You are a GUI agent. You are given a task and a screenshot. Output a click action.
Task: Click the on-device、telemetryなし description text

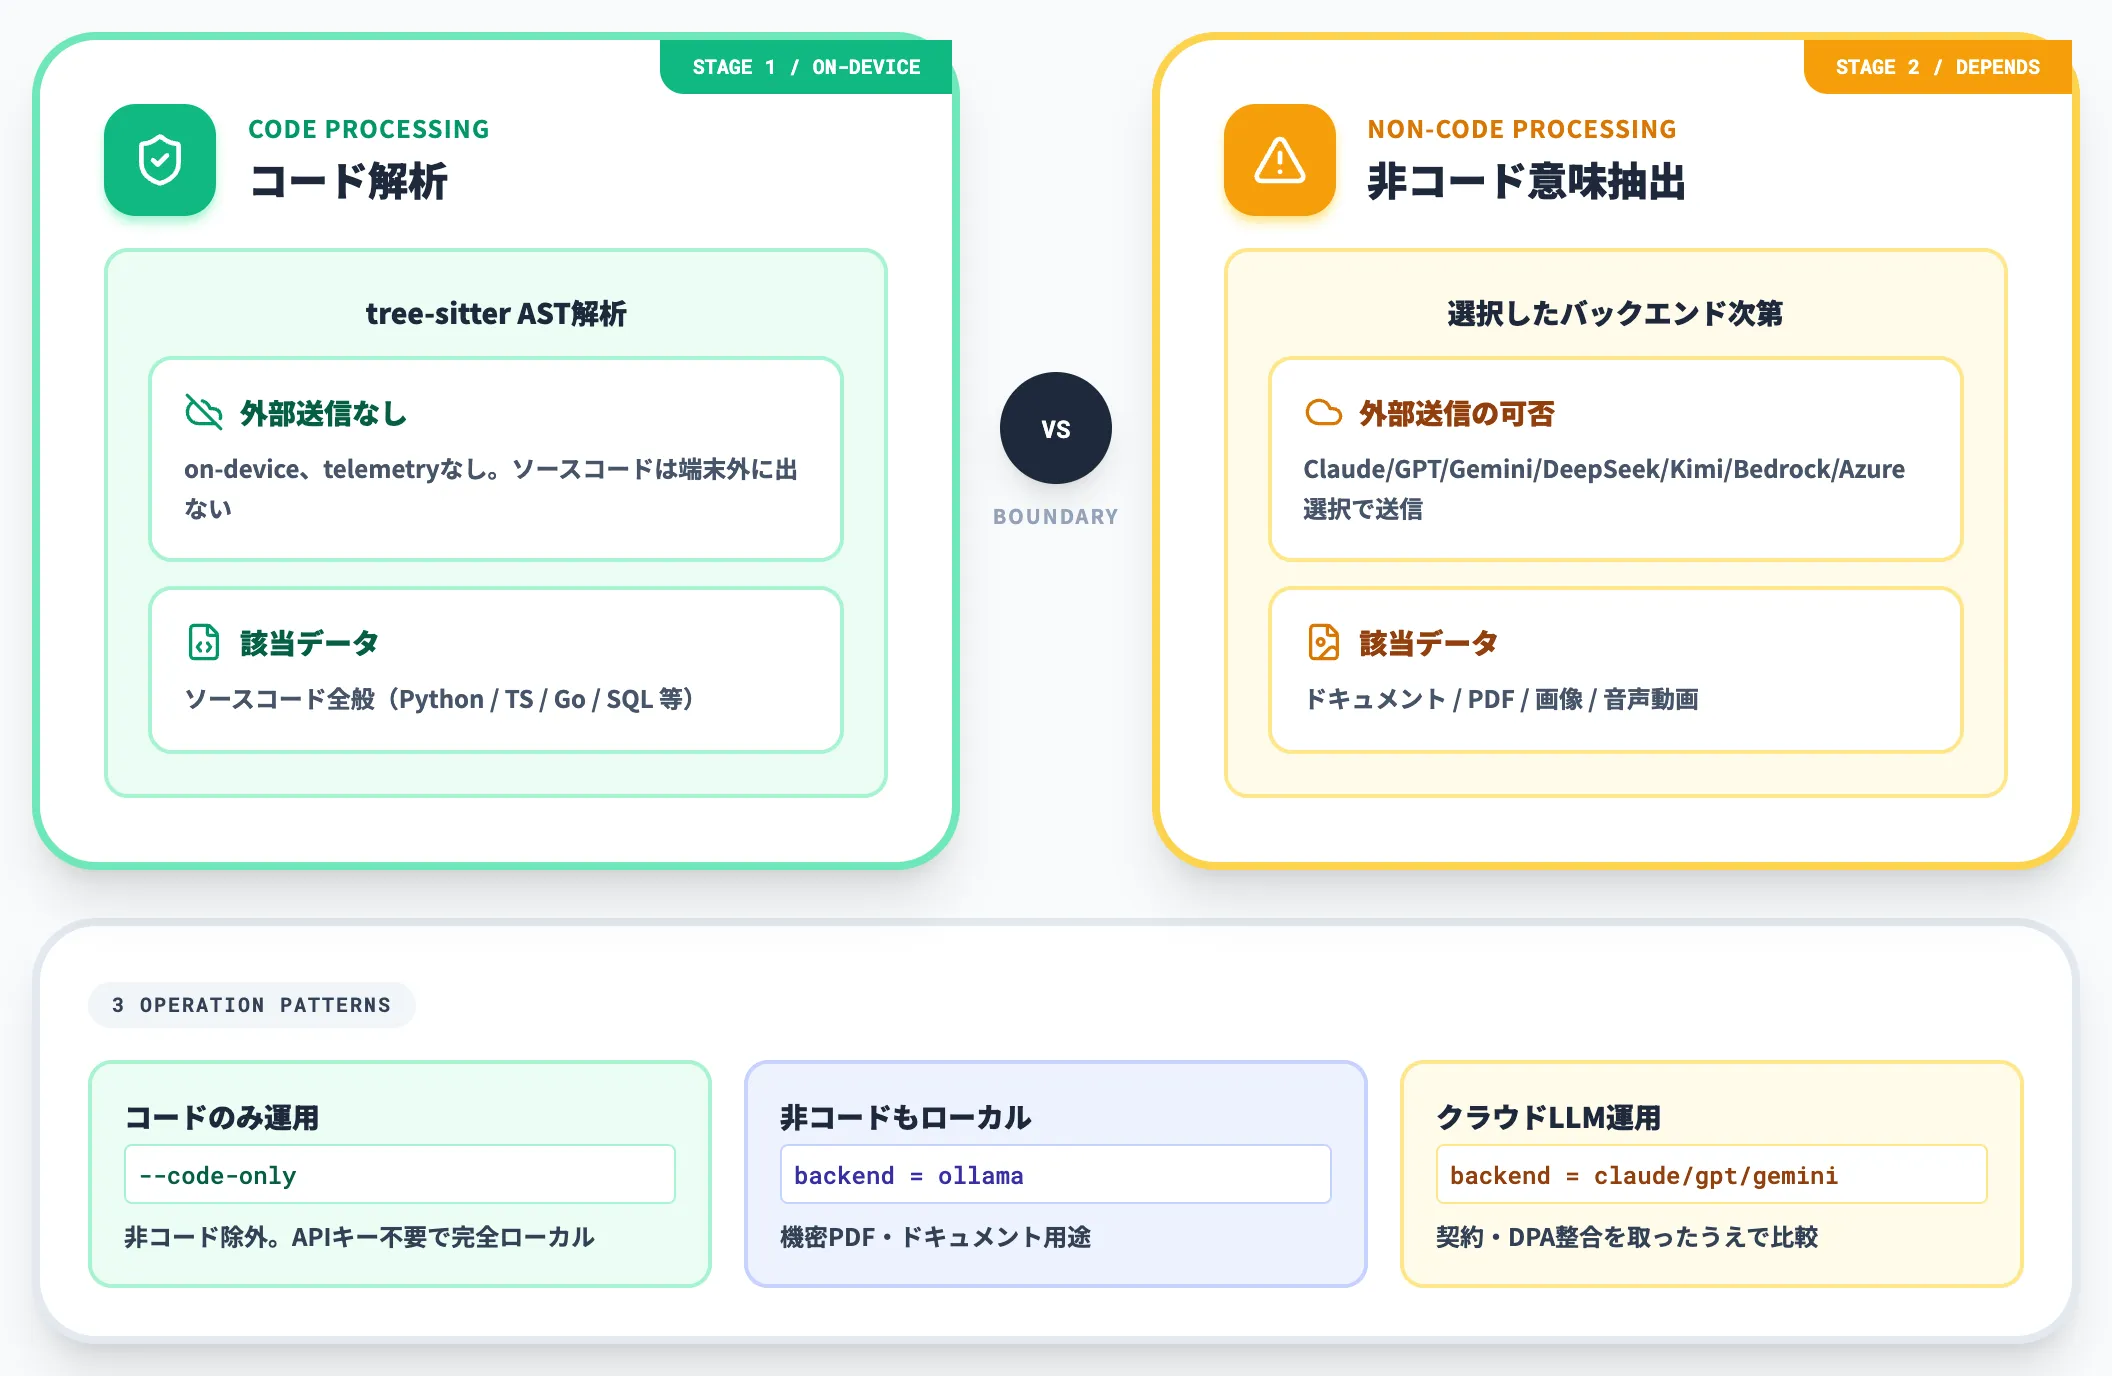click(491, 489)
